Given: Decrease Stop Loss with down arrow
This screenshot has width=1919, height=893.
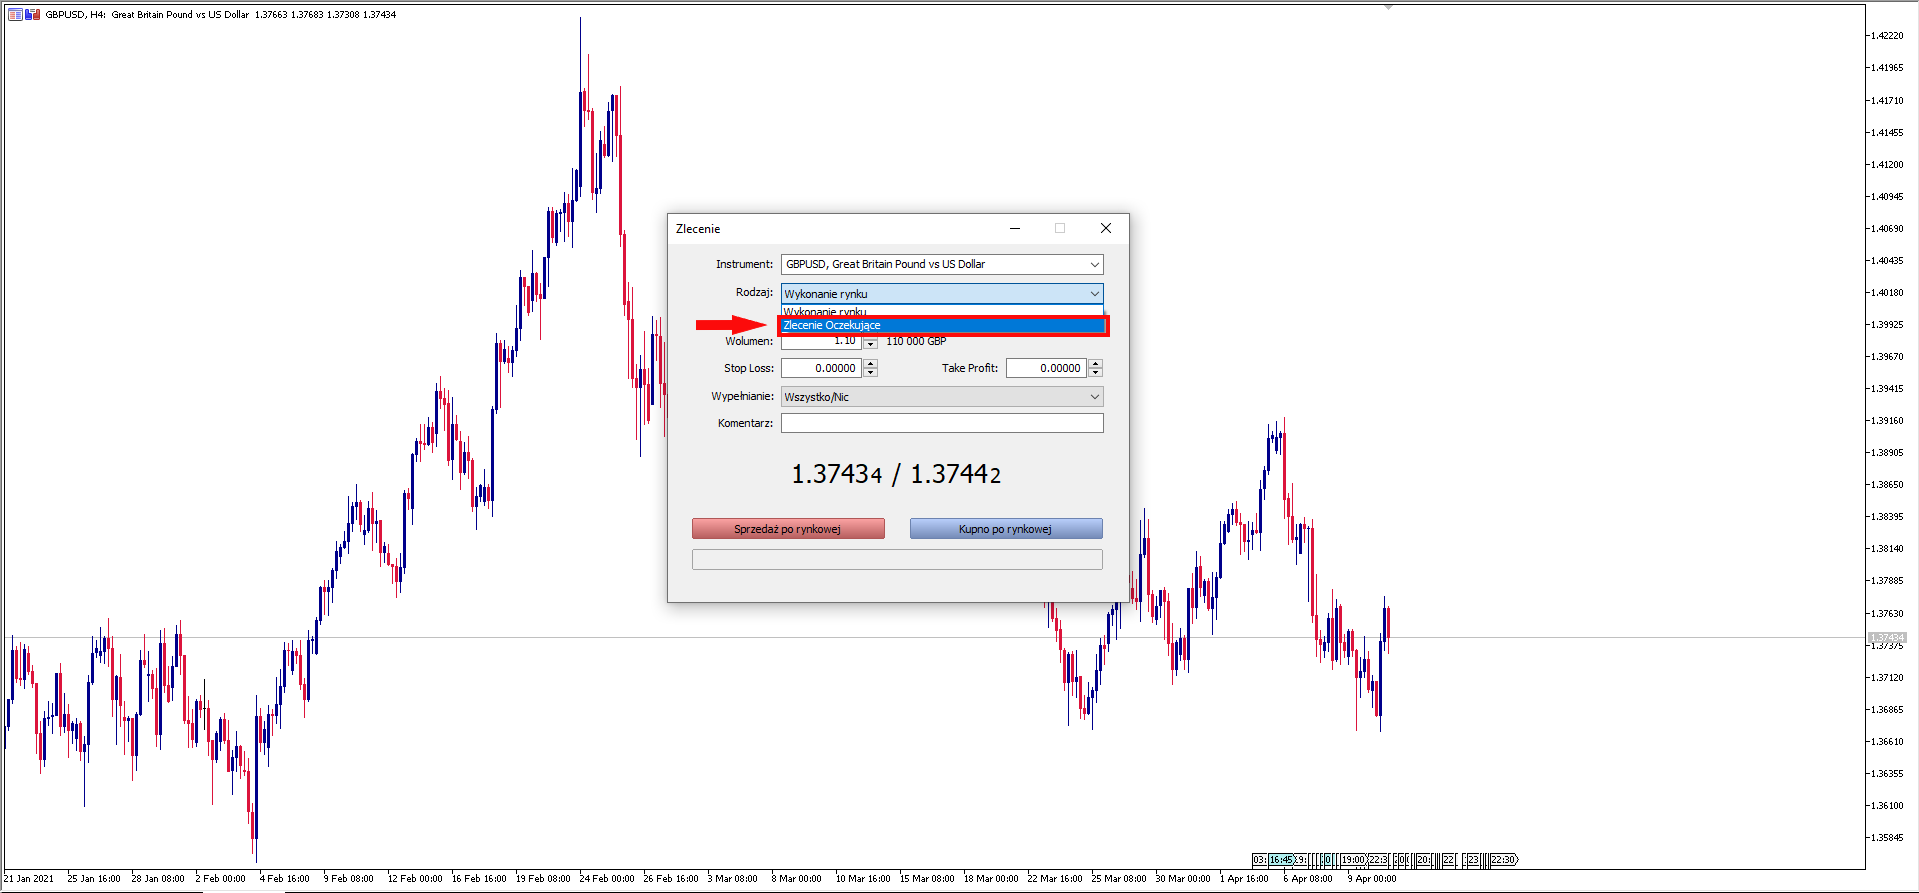Looking at the screenshot, I should (871, 373).
